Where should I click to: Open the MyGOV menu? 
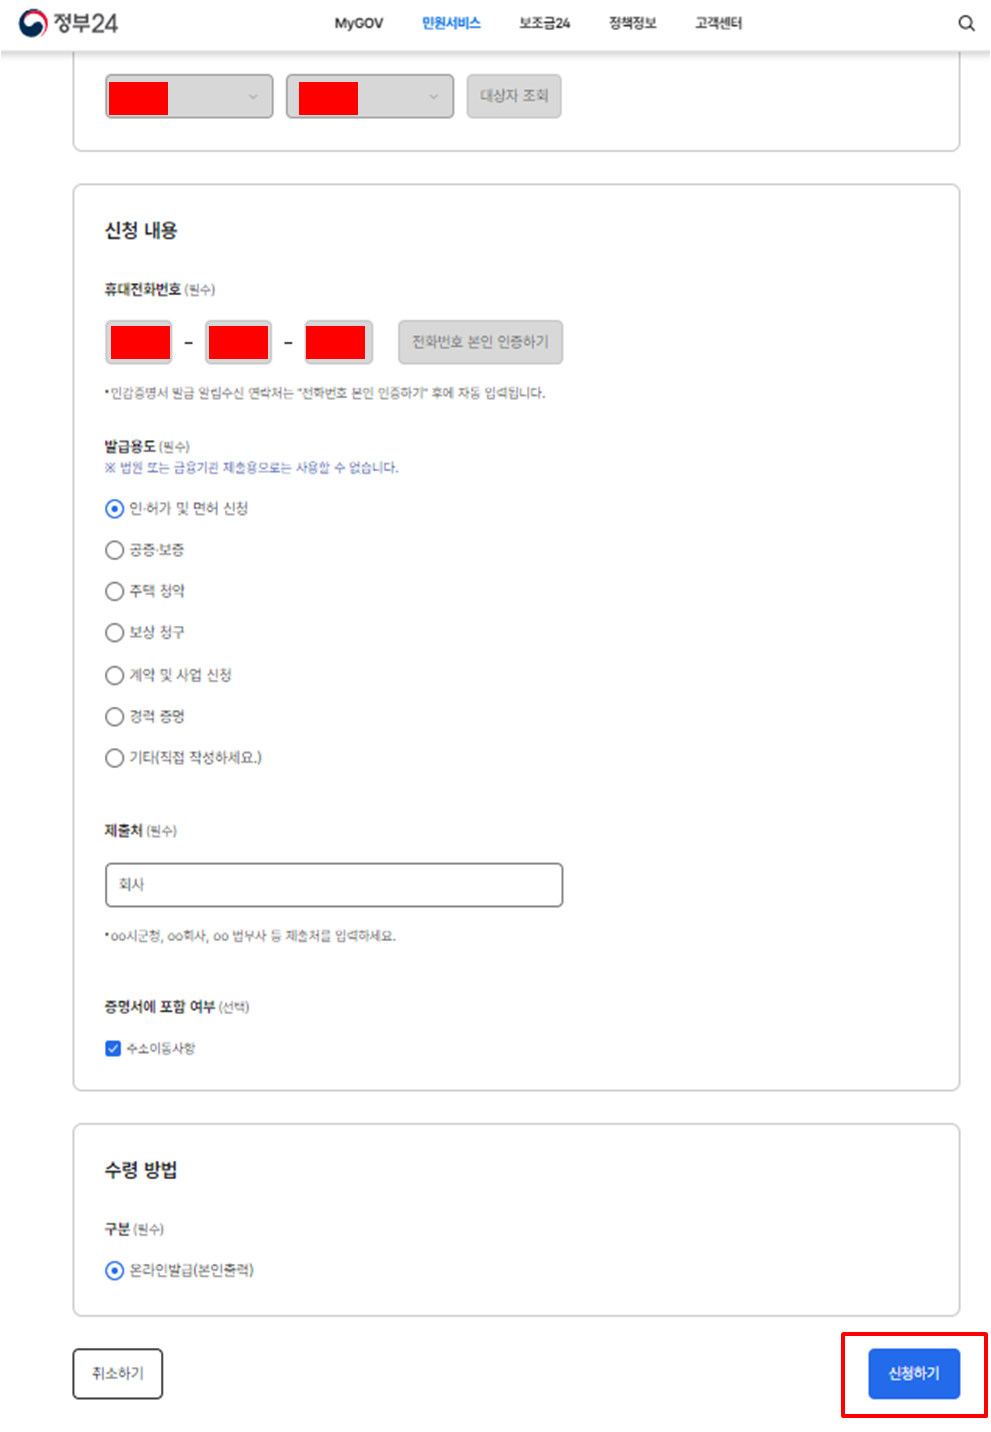358,22
